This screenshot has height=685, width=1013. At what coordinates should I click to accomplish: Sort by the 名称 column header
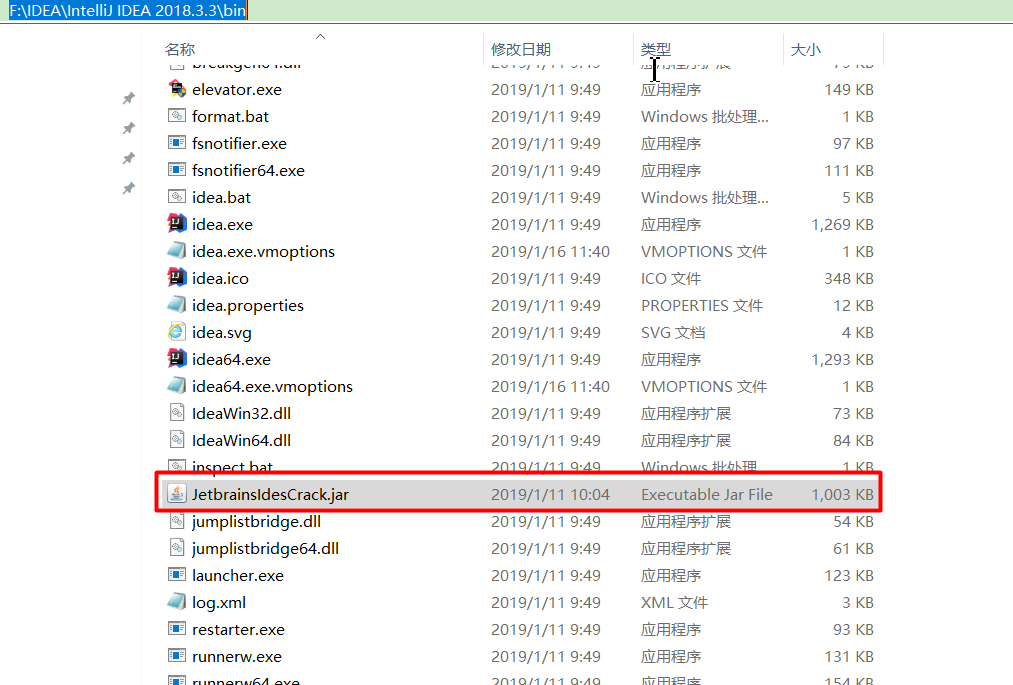click(180, 49)
